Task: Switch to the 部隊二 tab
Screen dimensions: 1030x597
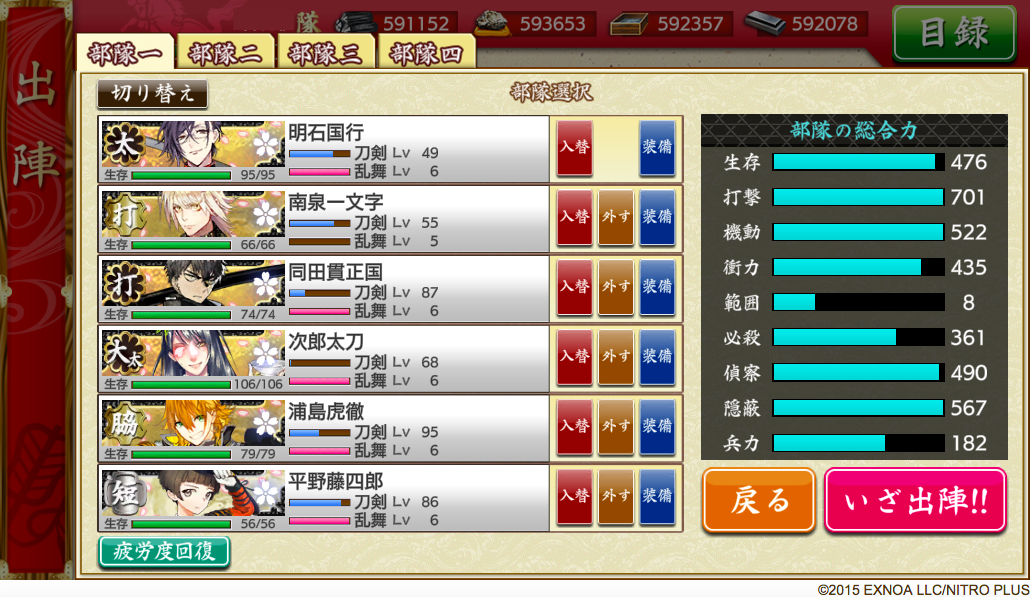Action: pyautogui.click(x=225, y=53)
